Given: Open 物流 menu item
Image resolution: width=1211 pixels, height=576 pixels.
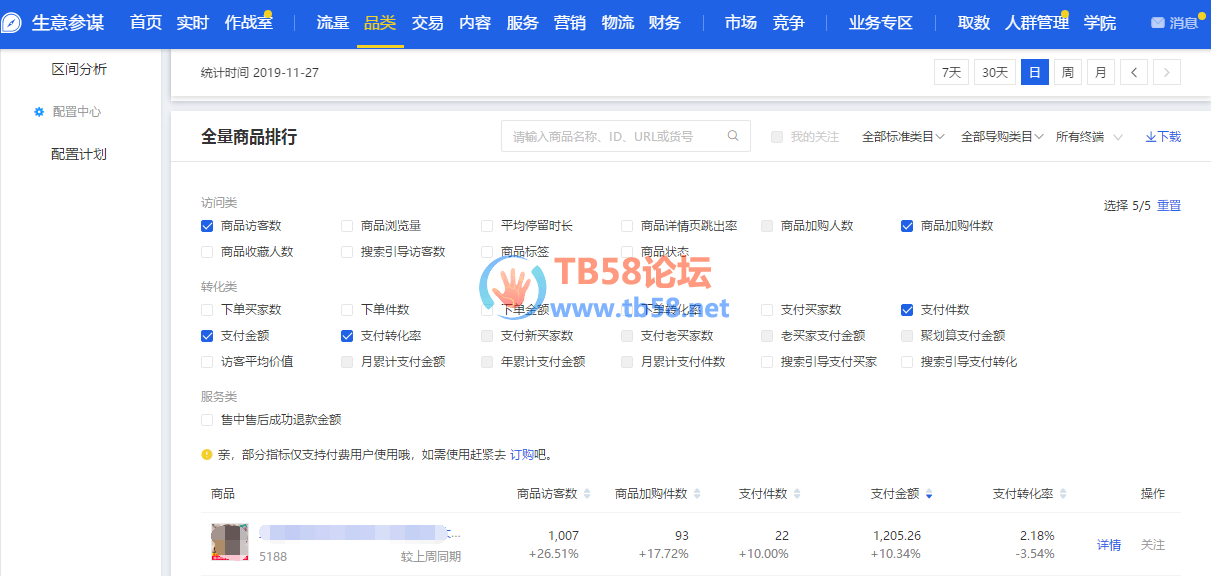Looking at the screenshot, I should 618,23.
